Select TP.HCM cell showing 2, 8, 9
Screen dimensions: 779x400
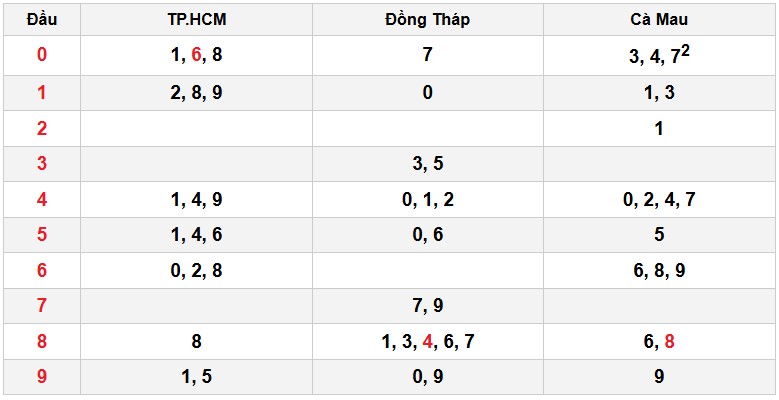point(196,93)
